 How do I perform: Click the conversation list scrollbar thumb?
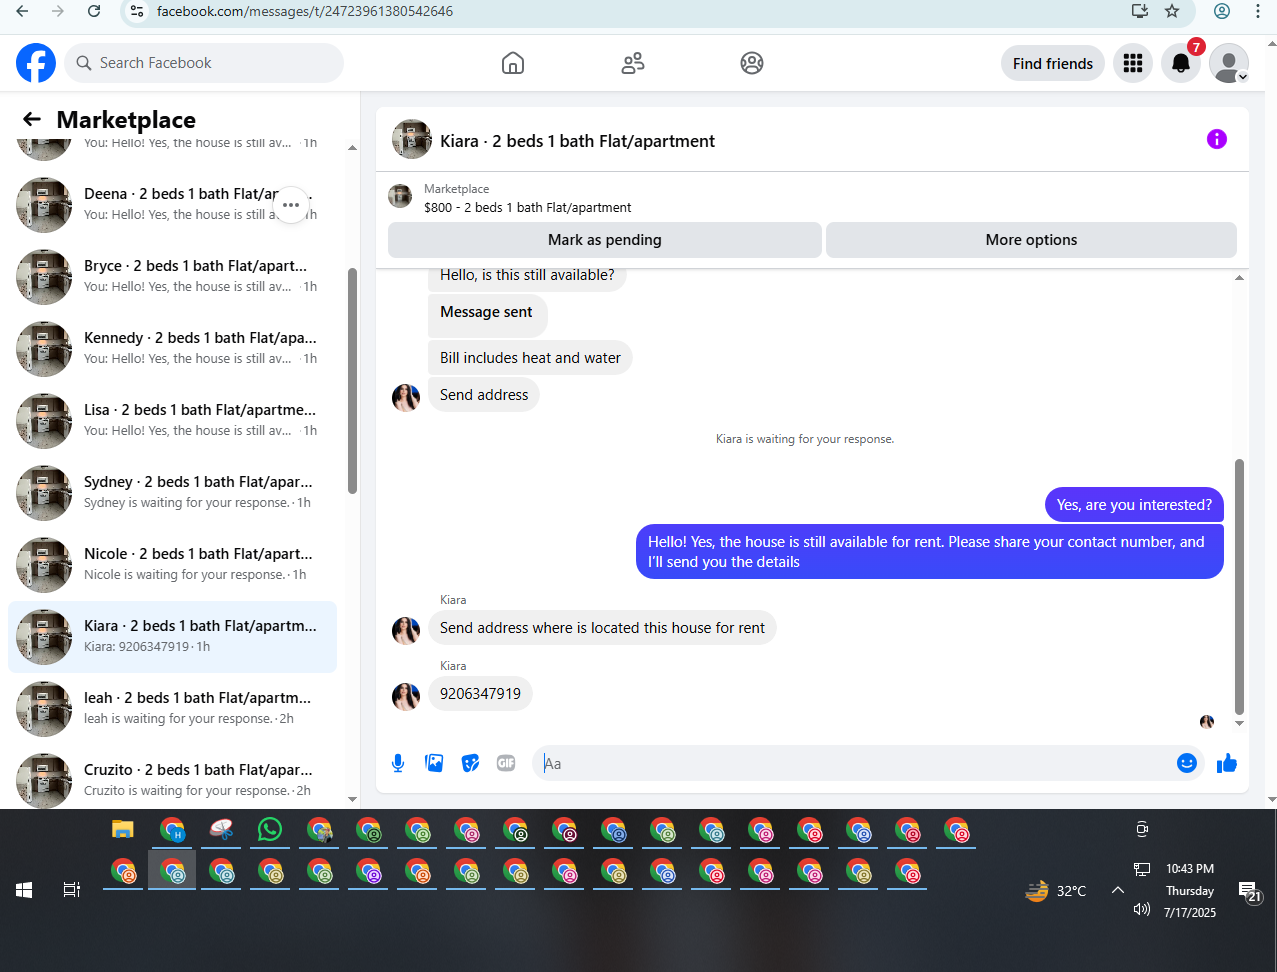[x=352, y=380]
